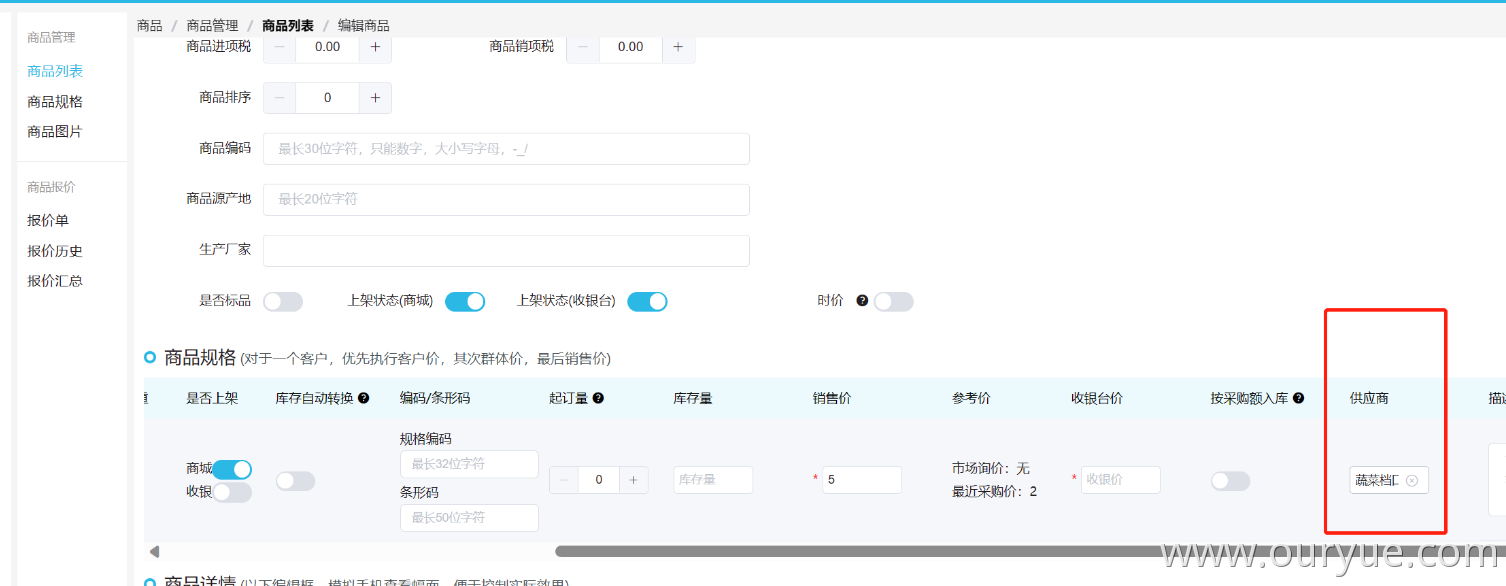The width and height of the screenshot is (1506, 586).
Task: Click 商品列表 breadcrumb link
Action: tap(288, 26)
